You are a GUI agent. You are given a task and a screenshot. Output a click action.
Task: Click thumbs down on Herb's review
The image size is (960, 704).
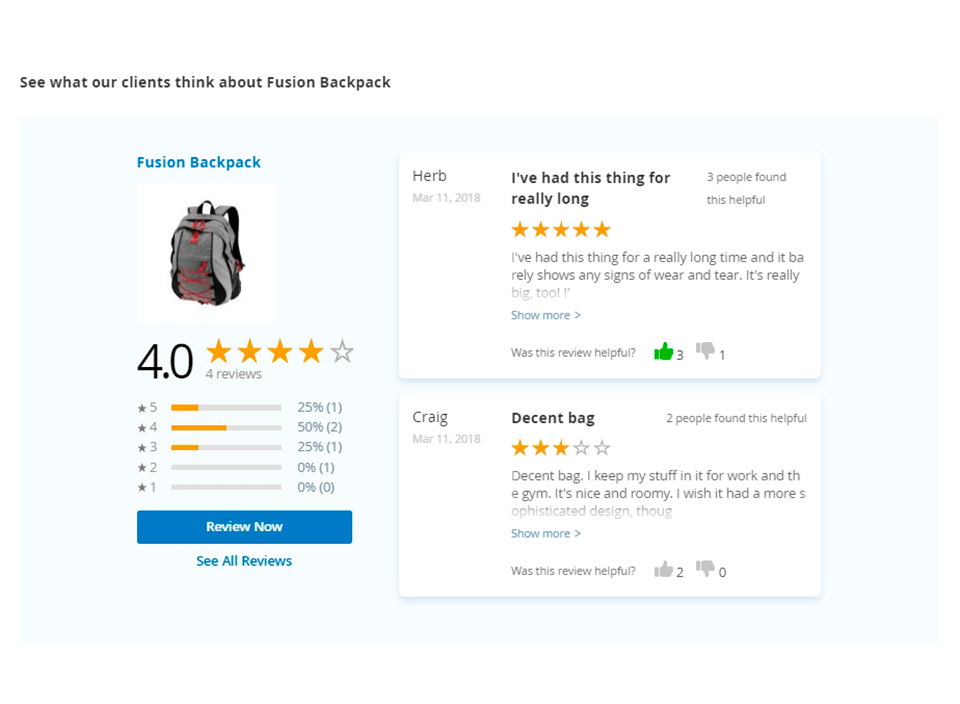[x=705, y=351]
